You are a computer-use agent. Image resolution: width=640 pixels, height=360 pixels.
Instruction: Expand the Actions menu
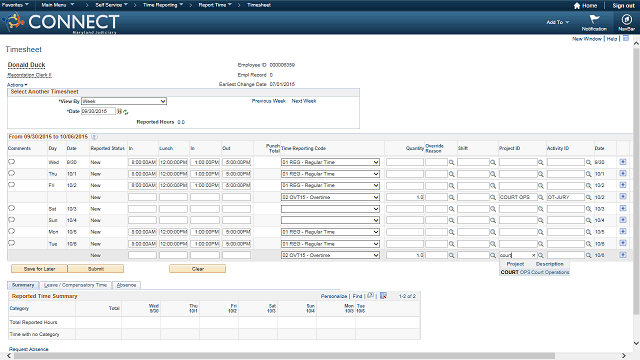pyautogui.click(x=17, y=85)
